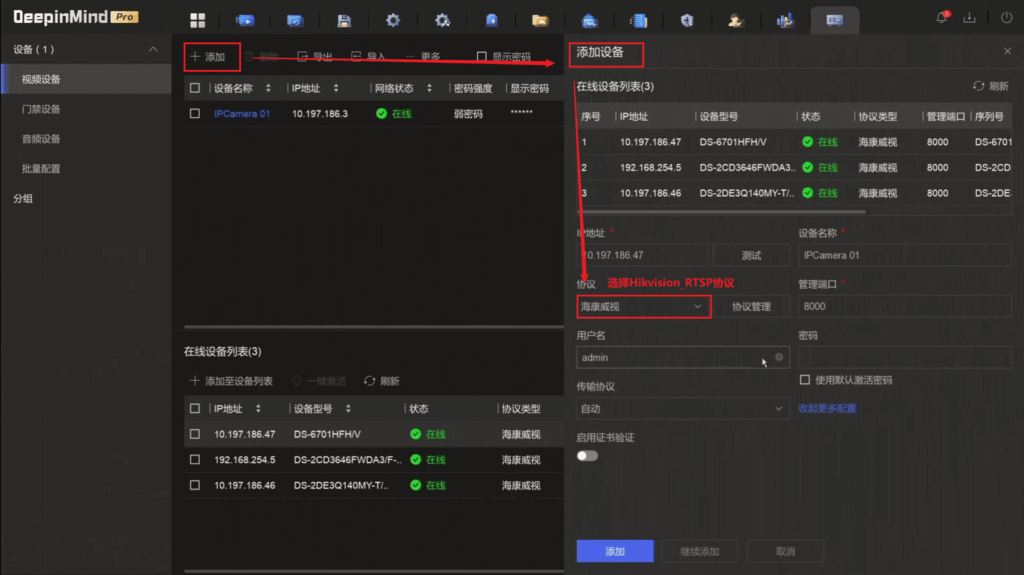Expand the 传输协议 dropdown set to 自动
This screenshot has width=1024, height=575.
point(682,408)
